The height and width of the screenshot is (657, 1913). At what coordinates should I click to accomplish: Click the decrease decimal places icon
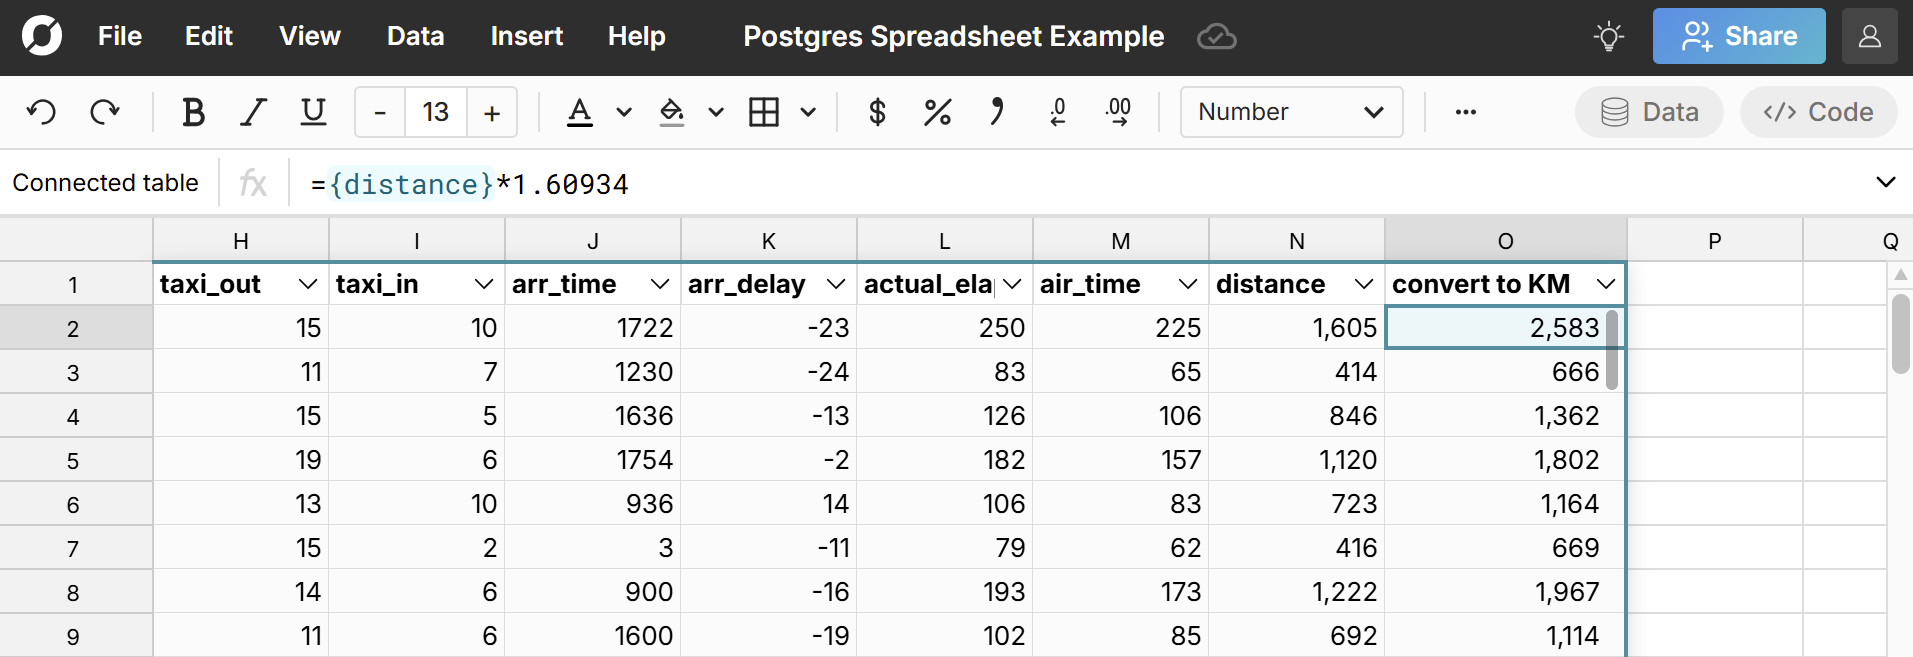click(x=1058, y=112)
